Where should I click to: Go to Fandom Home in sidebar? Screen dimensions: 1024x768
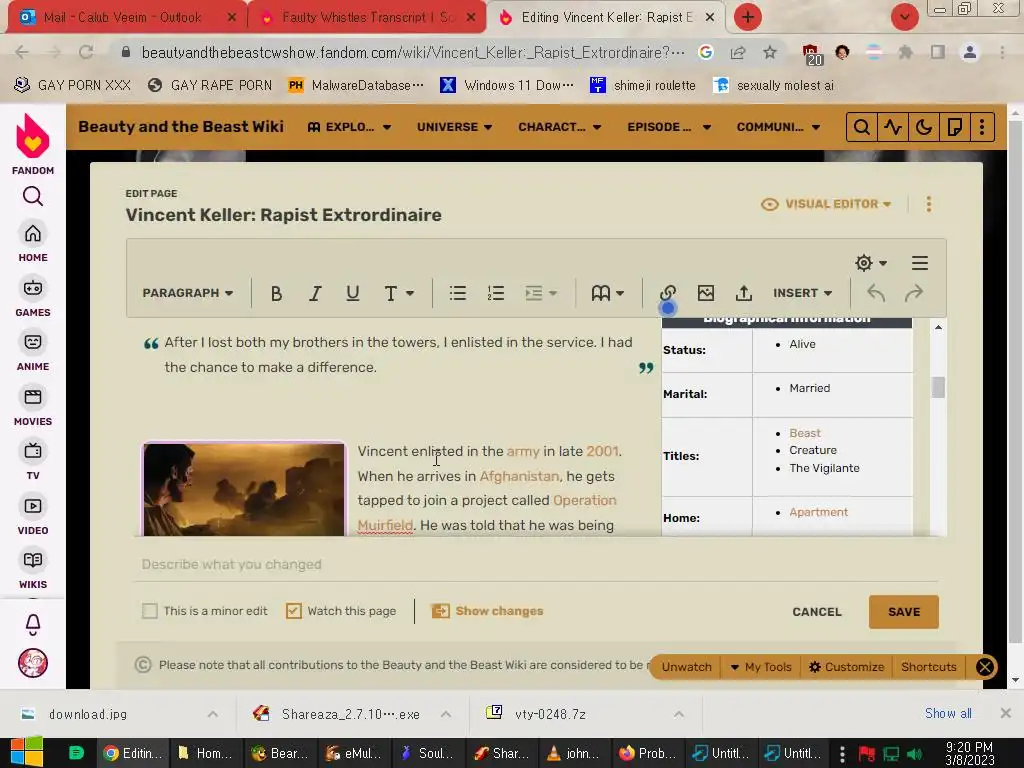coord(33,242)
